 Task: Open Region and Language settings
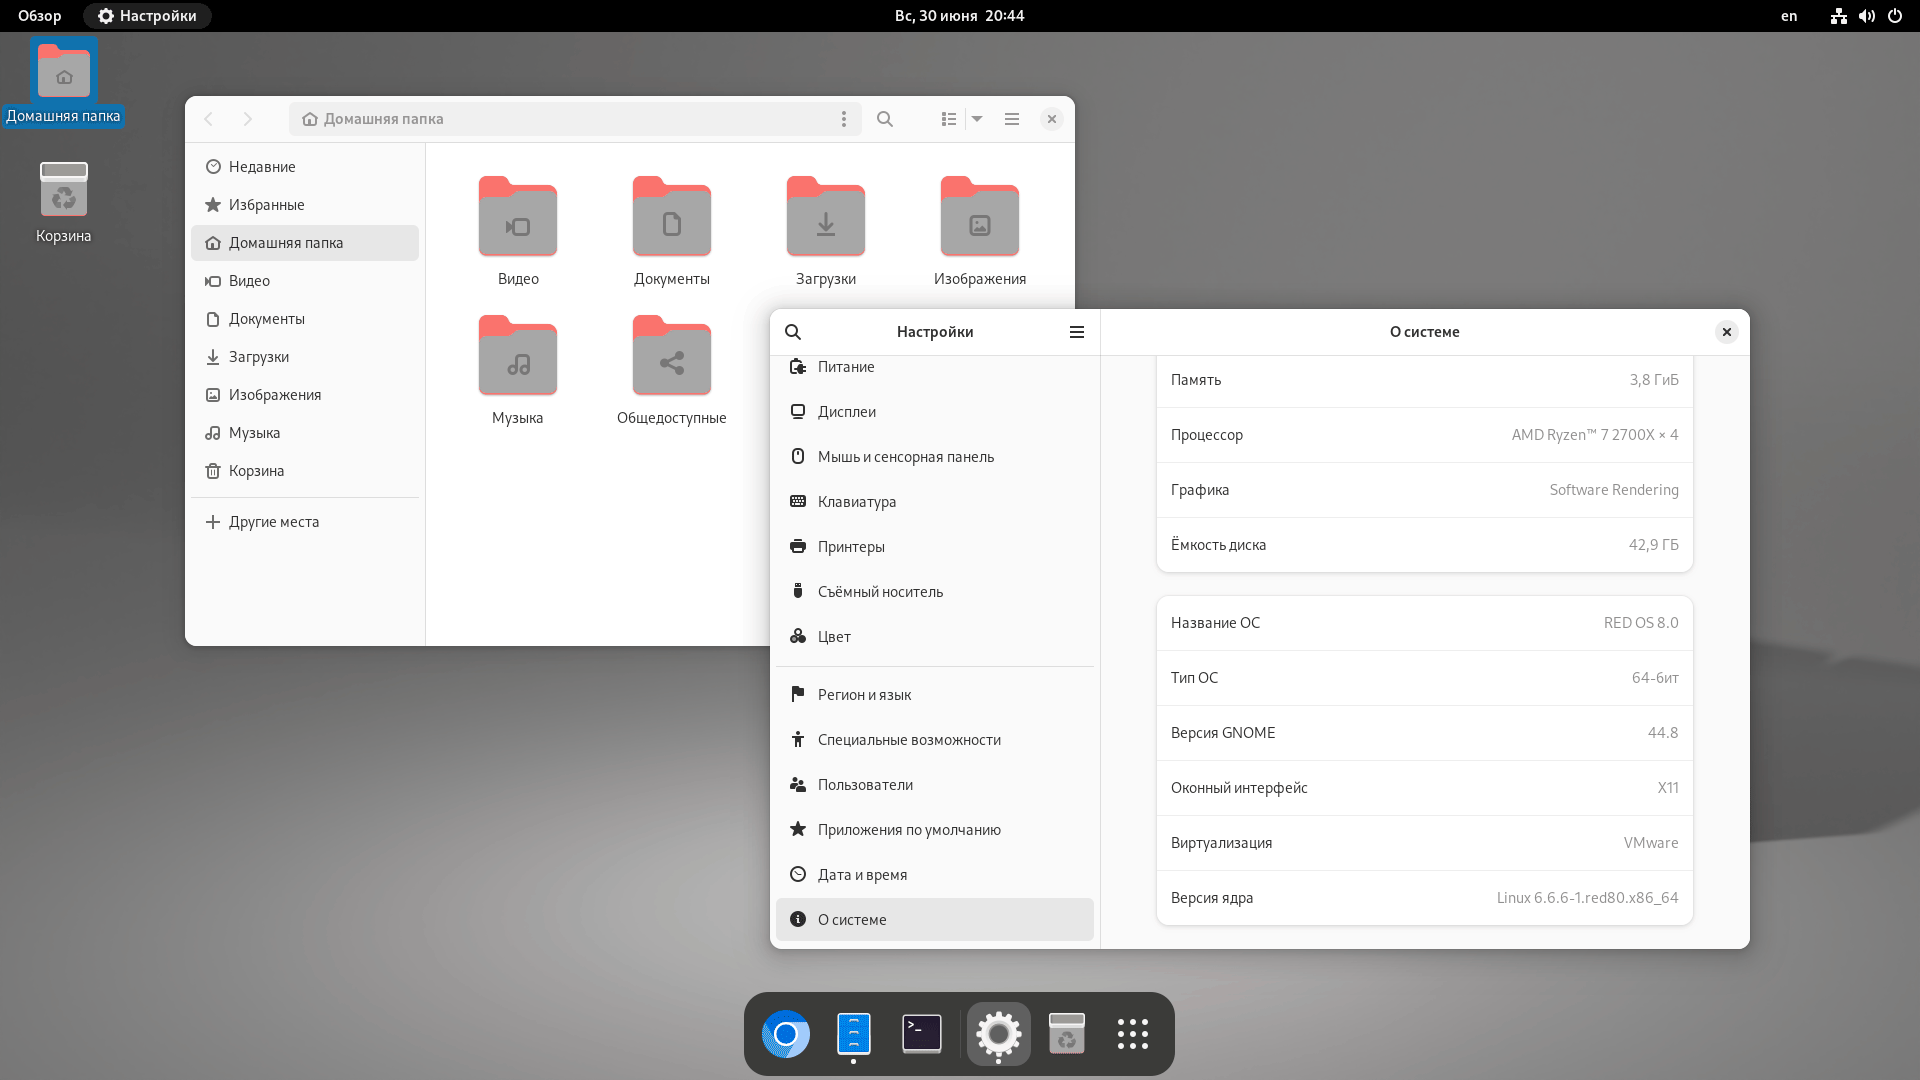coord(864,695)
